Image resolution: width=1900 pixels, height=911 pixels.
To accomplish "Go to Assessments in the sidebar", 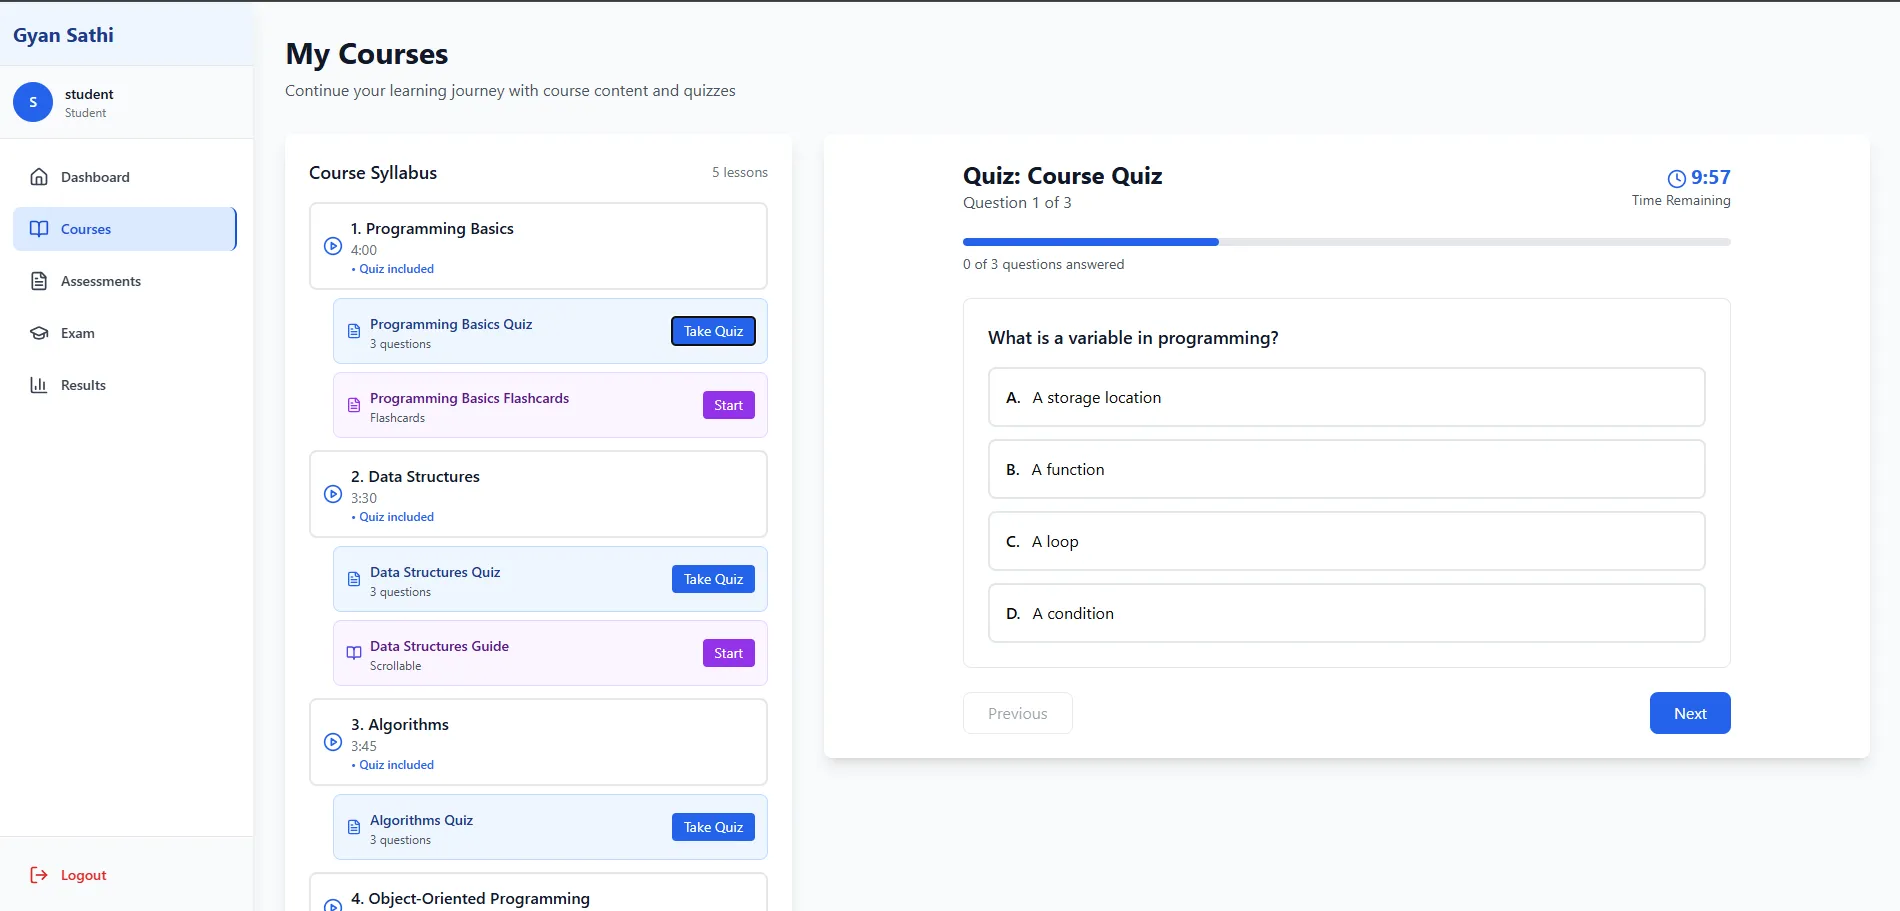I will pos(100,281).
